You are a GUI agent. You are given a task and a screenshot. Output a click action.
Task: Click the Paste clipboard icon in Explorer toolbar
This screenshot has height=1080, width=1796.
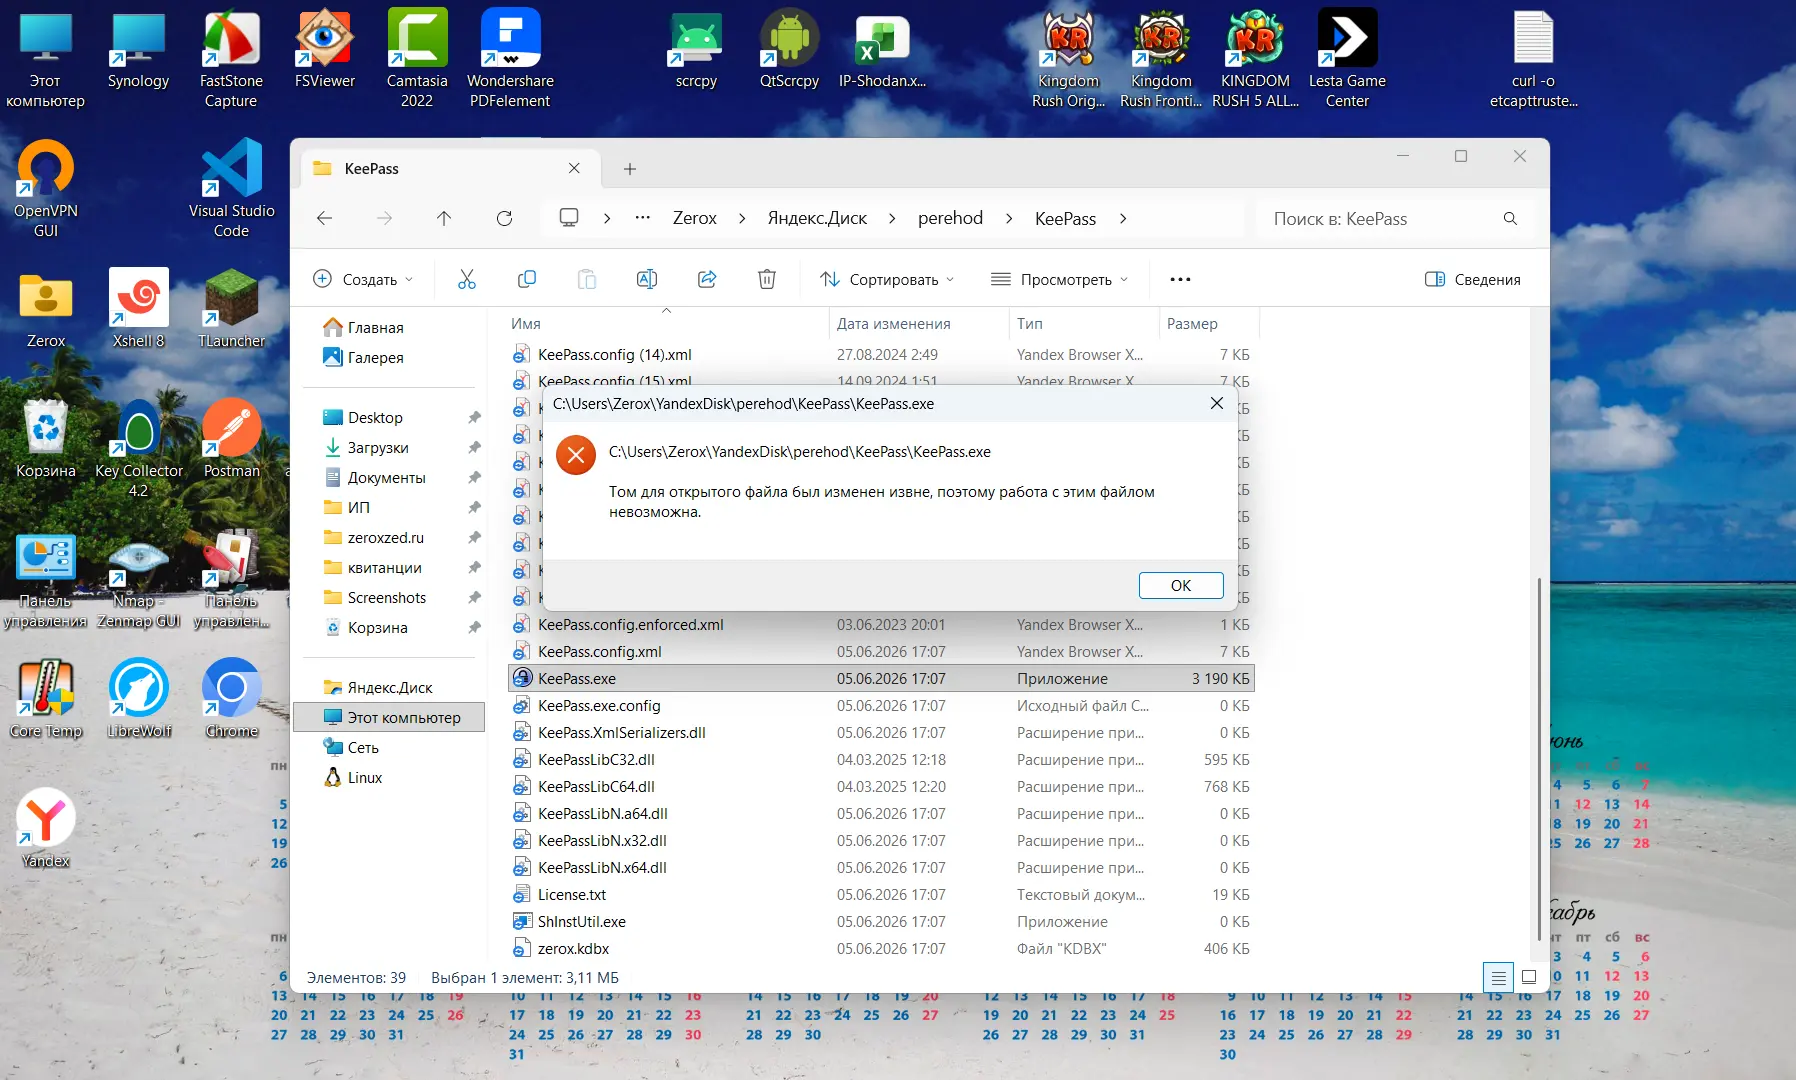point(587,279)
